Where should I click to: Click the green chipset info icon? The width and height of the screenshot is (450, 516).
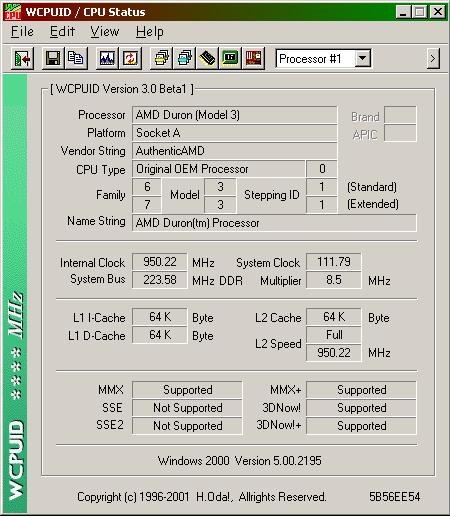tap(230, 59)
